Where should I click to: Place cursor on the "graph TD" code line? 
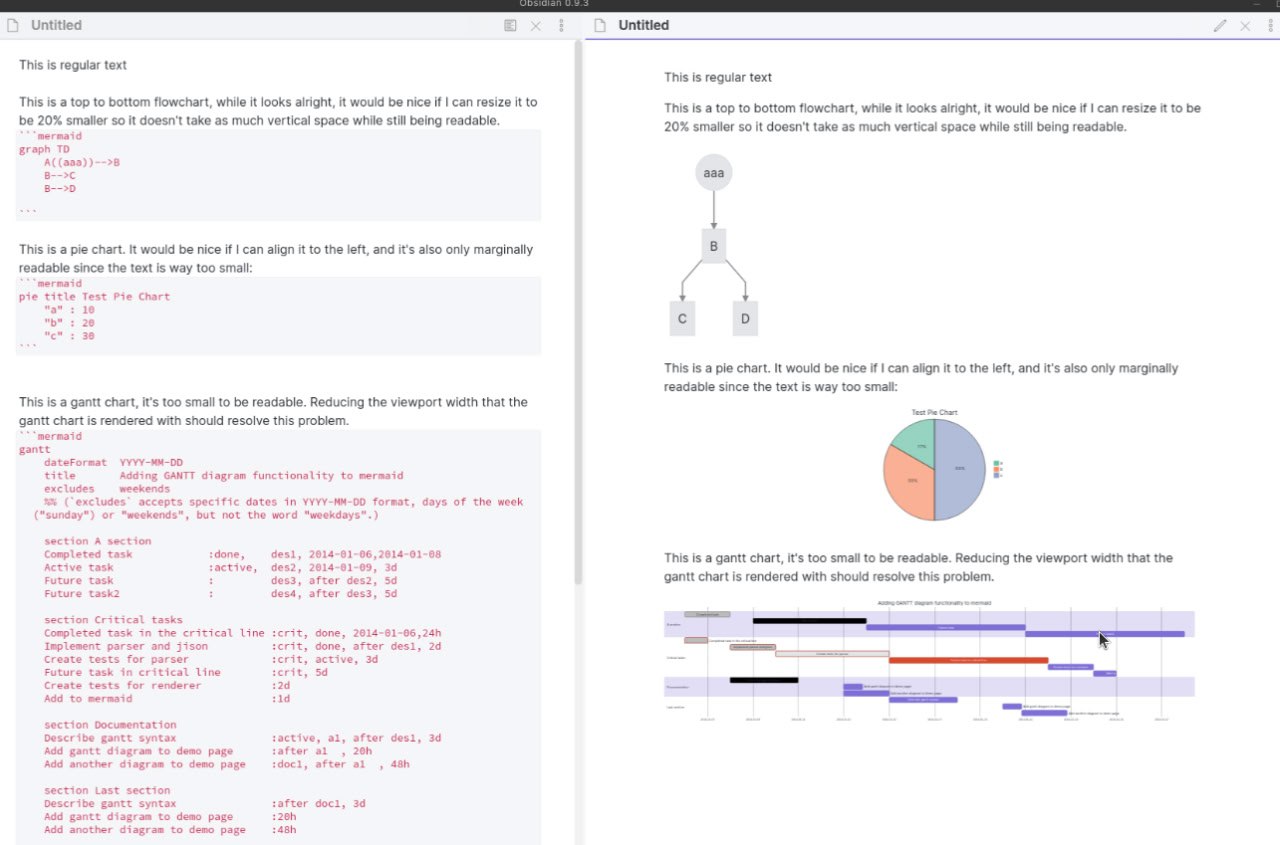(x=44, y=149)
